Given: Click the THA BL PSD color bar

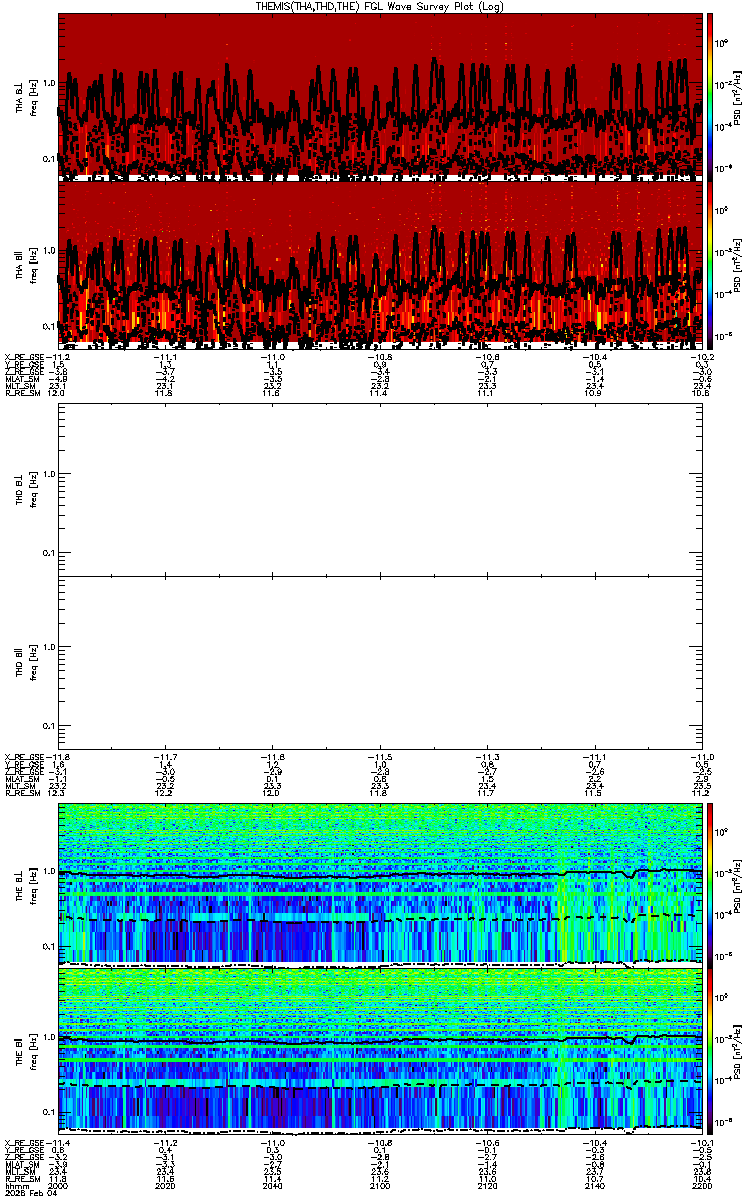Looking at the screenshot, I should (711, 96).
